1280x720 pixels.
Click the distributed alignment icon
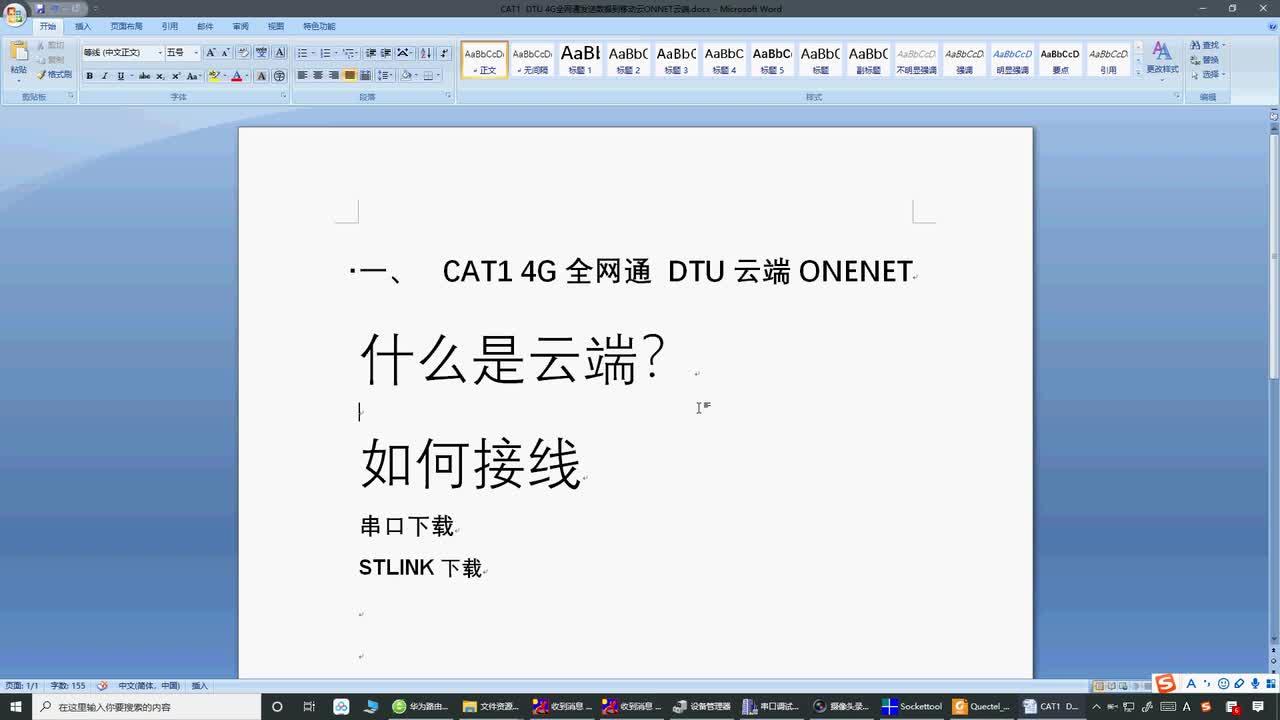(365, 76)
